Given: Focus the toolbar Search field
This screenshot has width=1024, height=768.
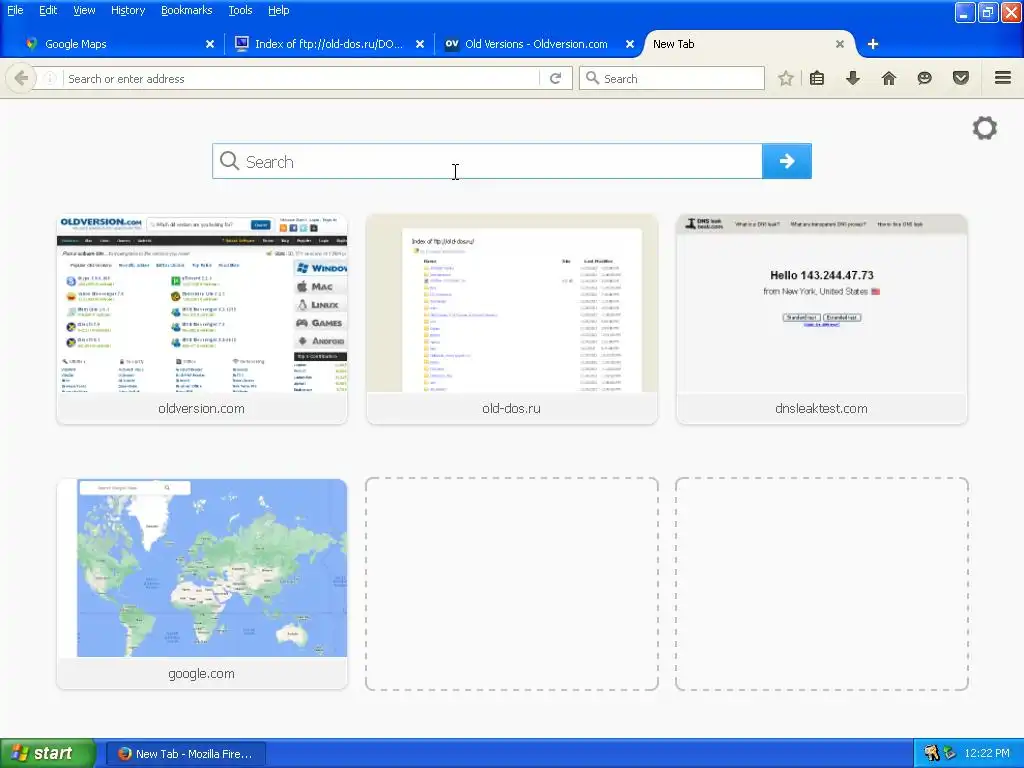Looking at the screenshot, I should (672, 78).
